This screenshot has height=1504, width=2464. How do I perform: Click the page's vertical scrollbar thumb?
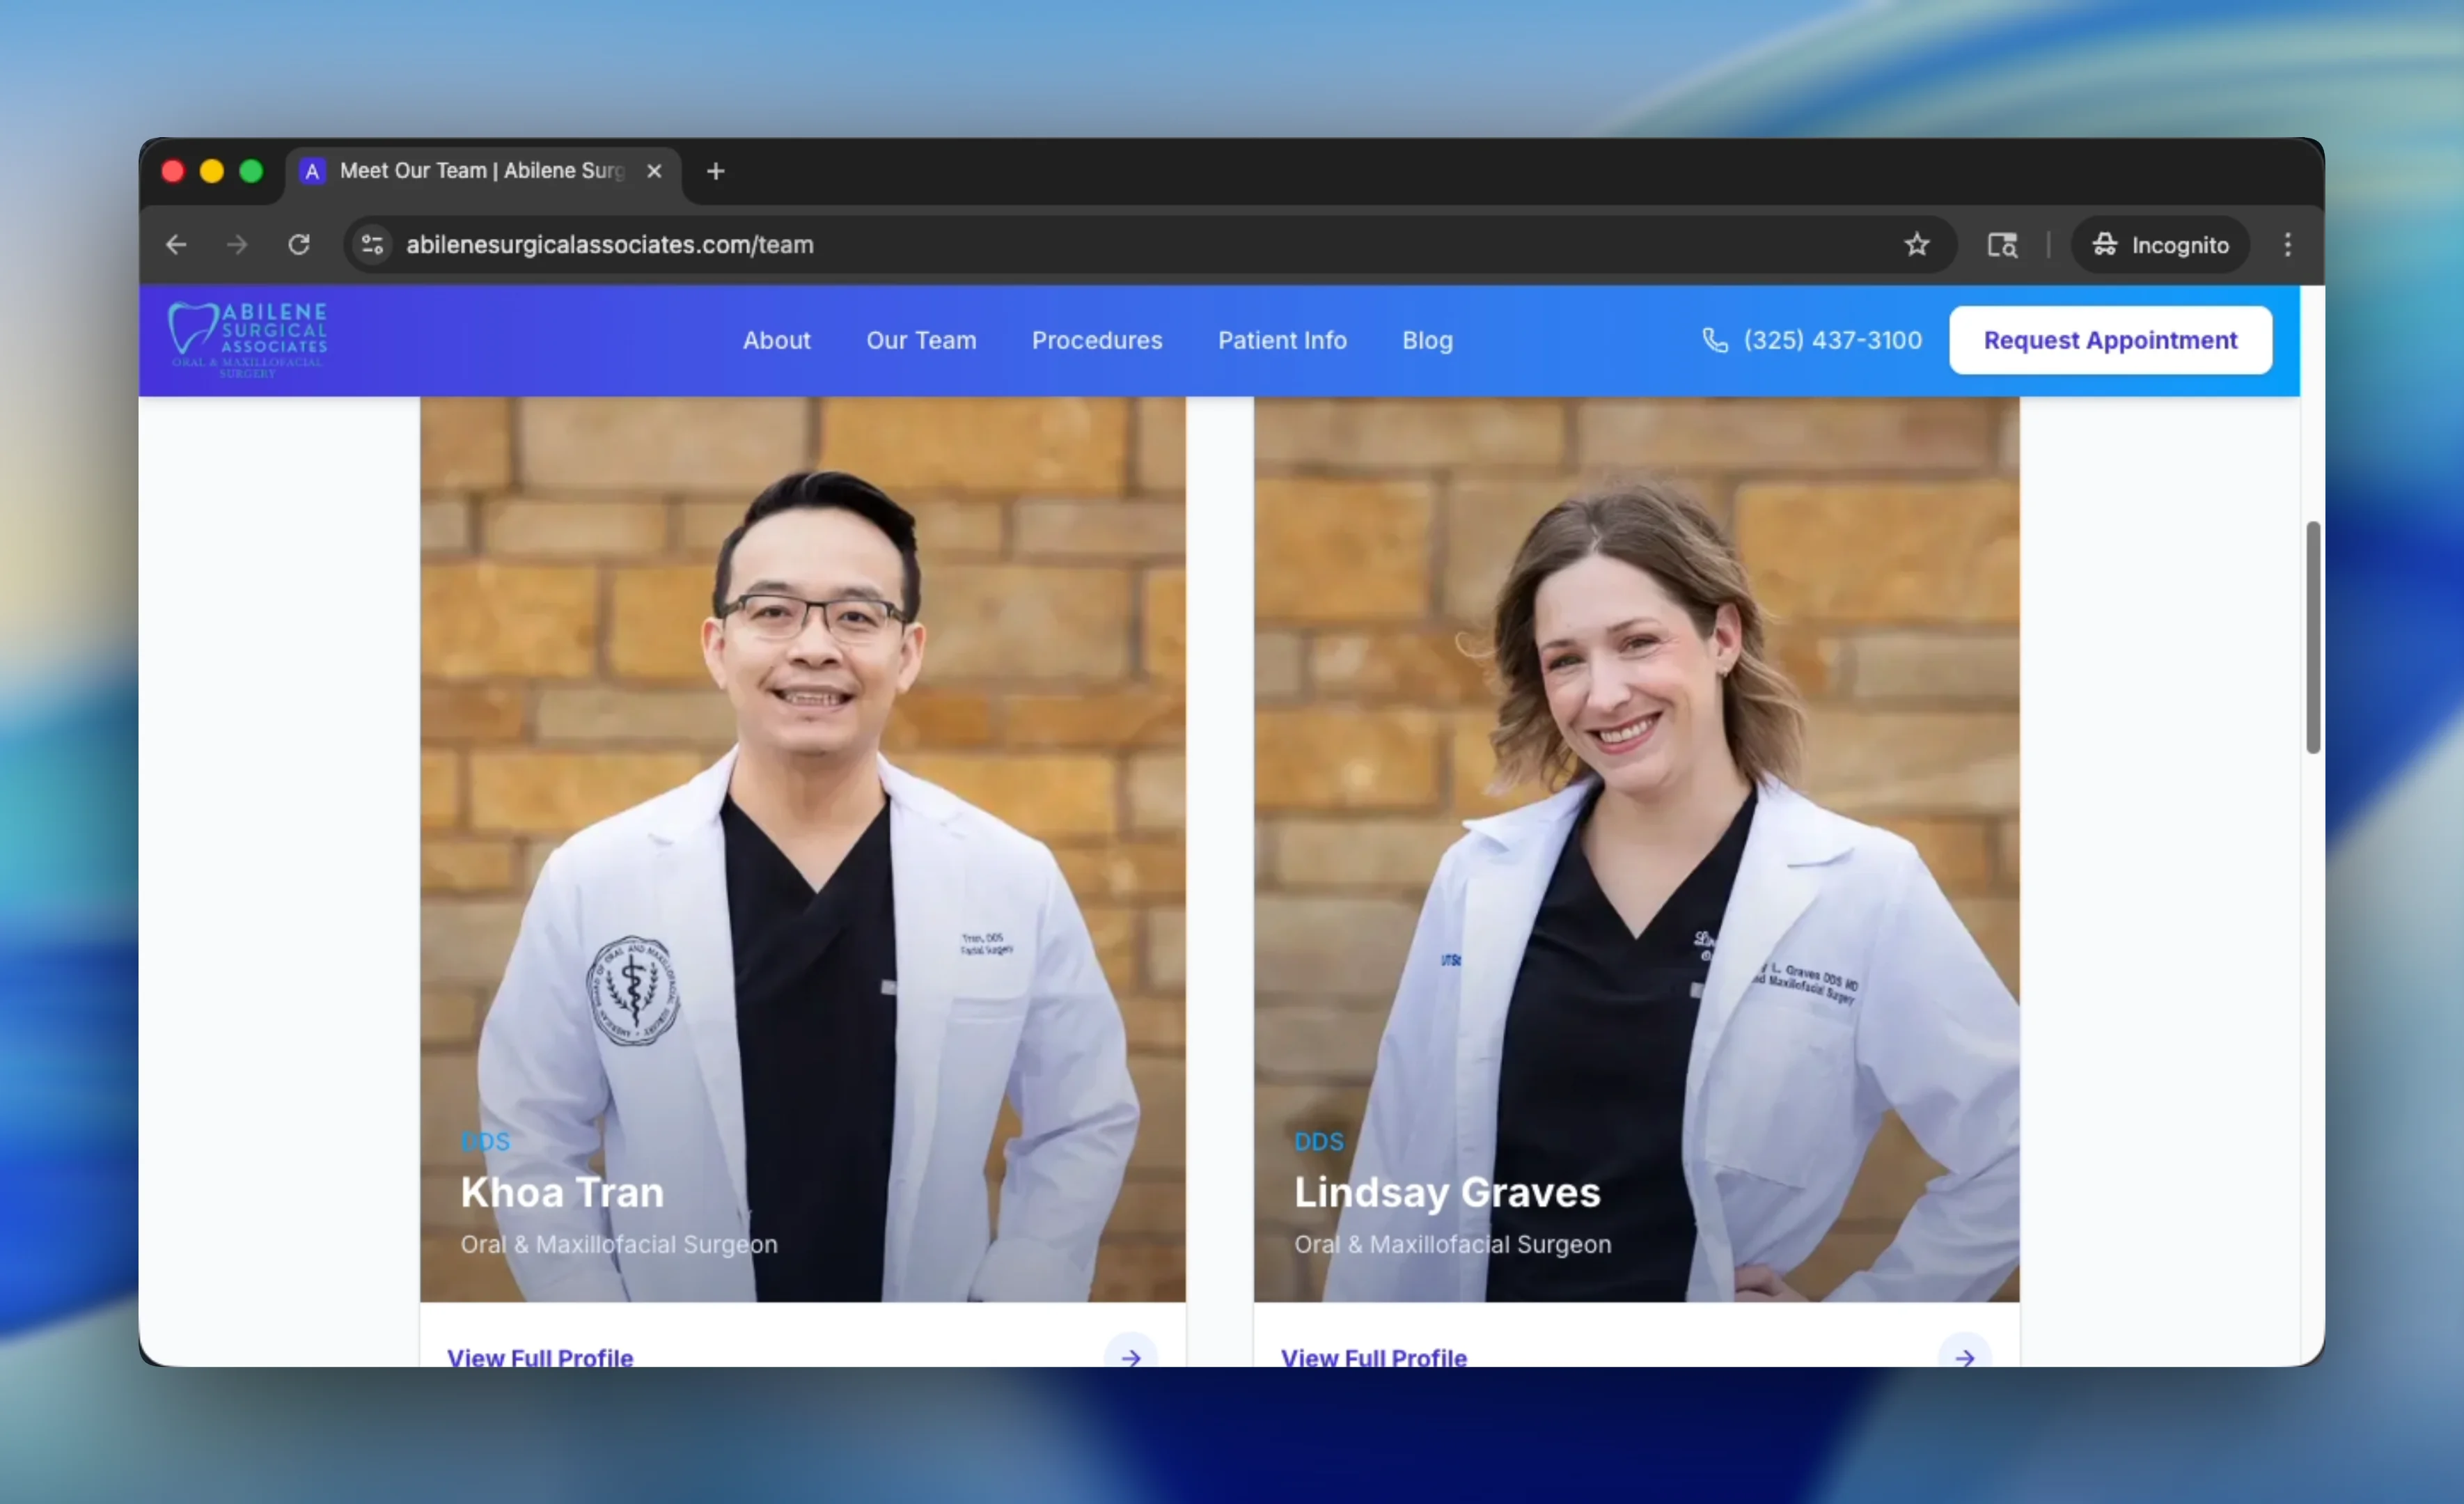pyautogui.click(x=2312, y=637)
